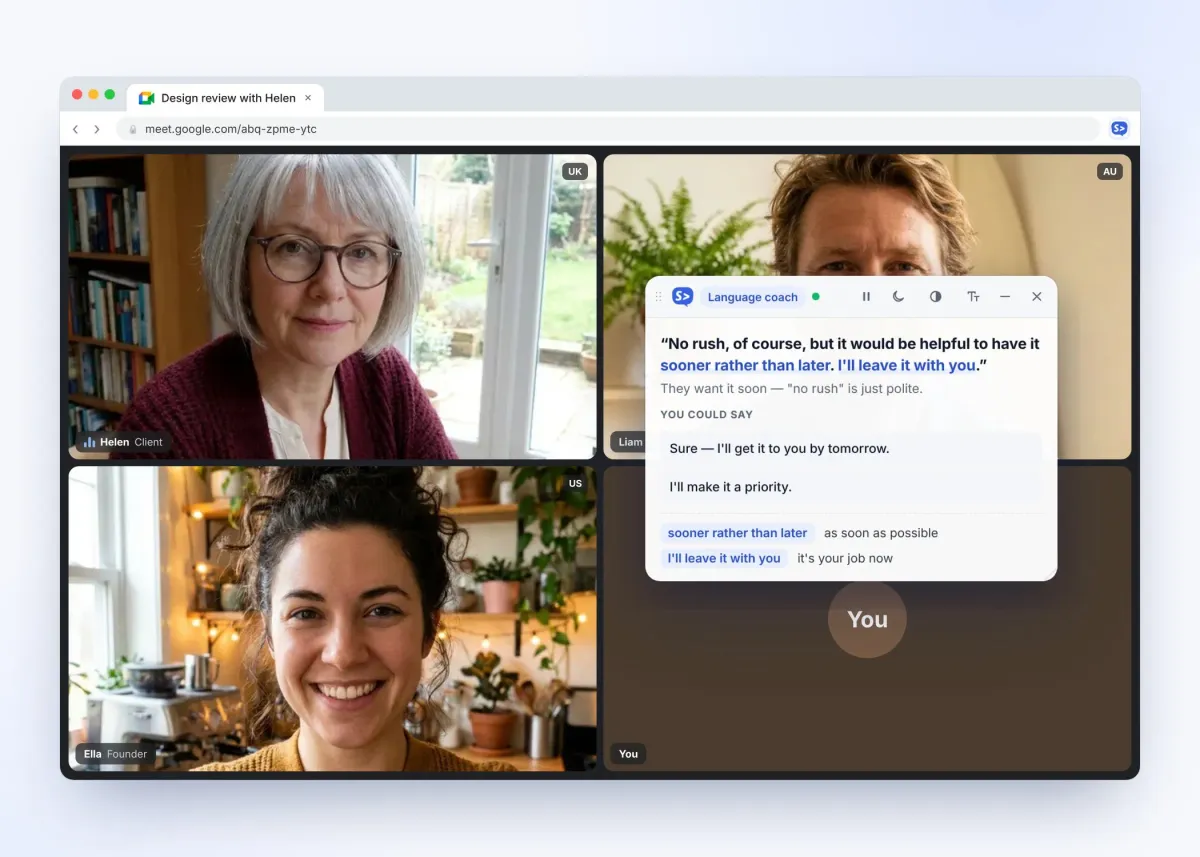This screenshot has width=1200, height=857.
Task: Click the meet.google.com address bar
Action: tap(608, 129)
